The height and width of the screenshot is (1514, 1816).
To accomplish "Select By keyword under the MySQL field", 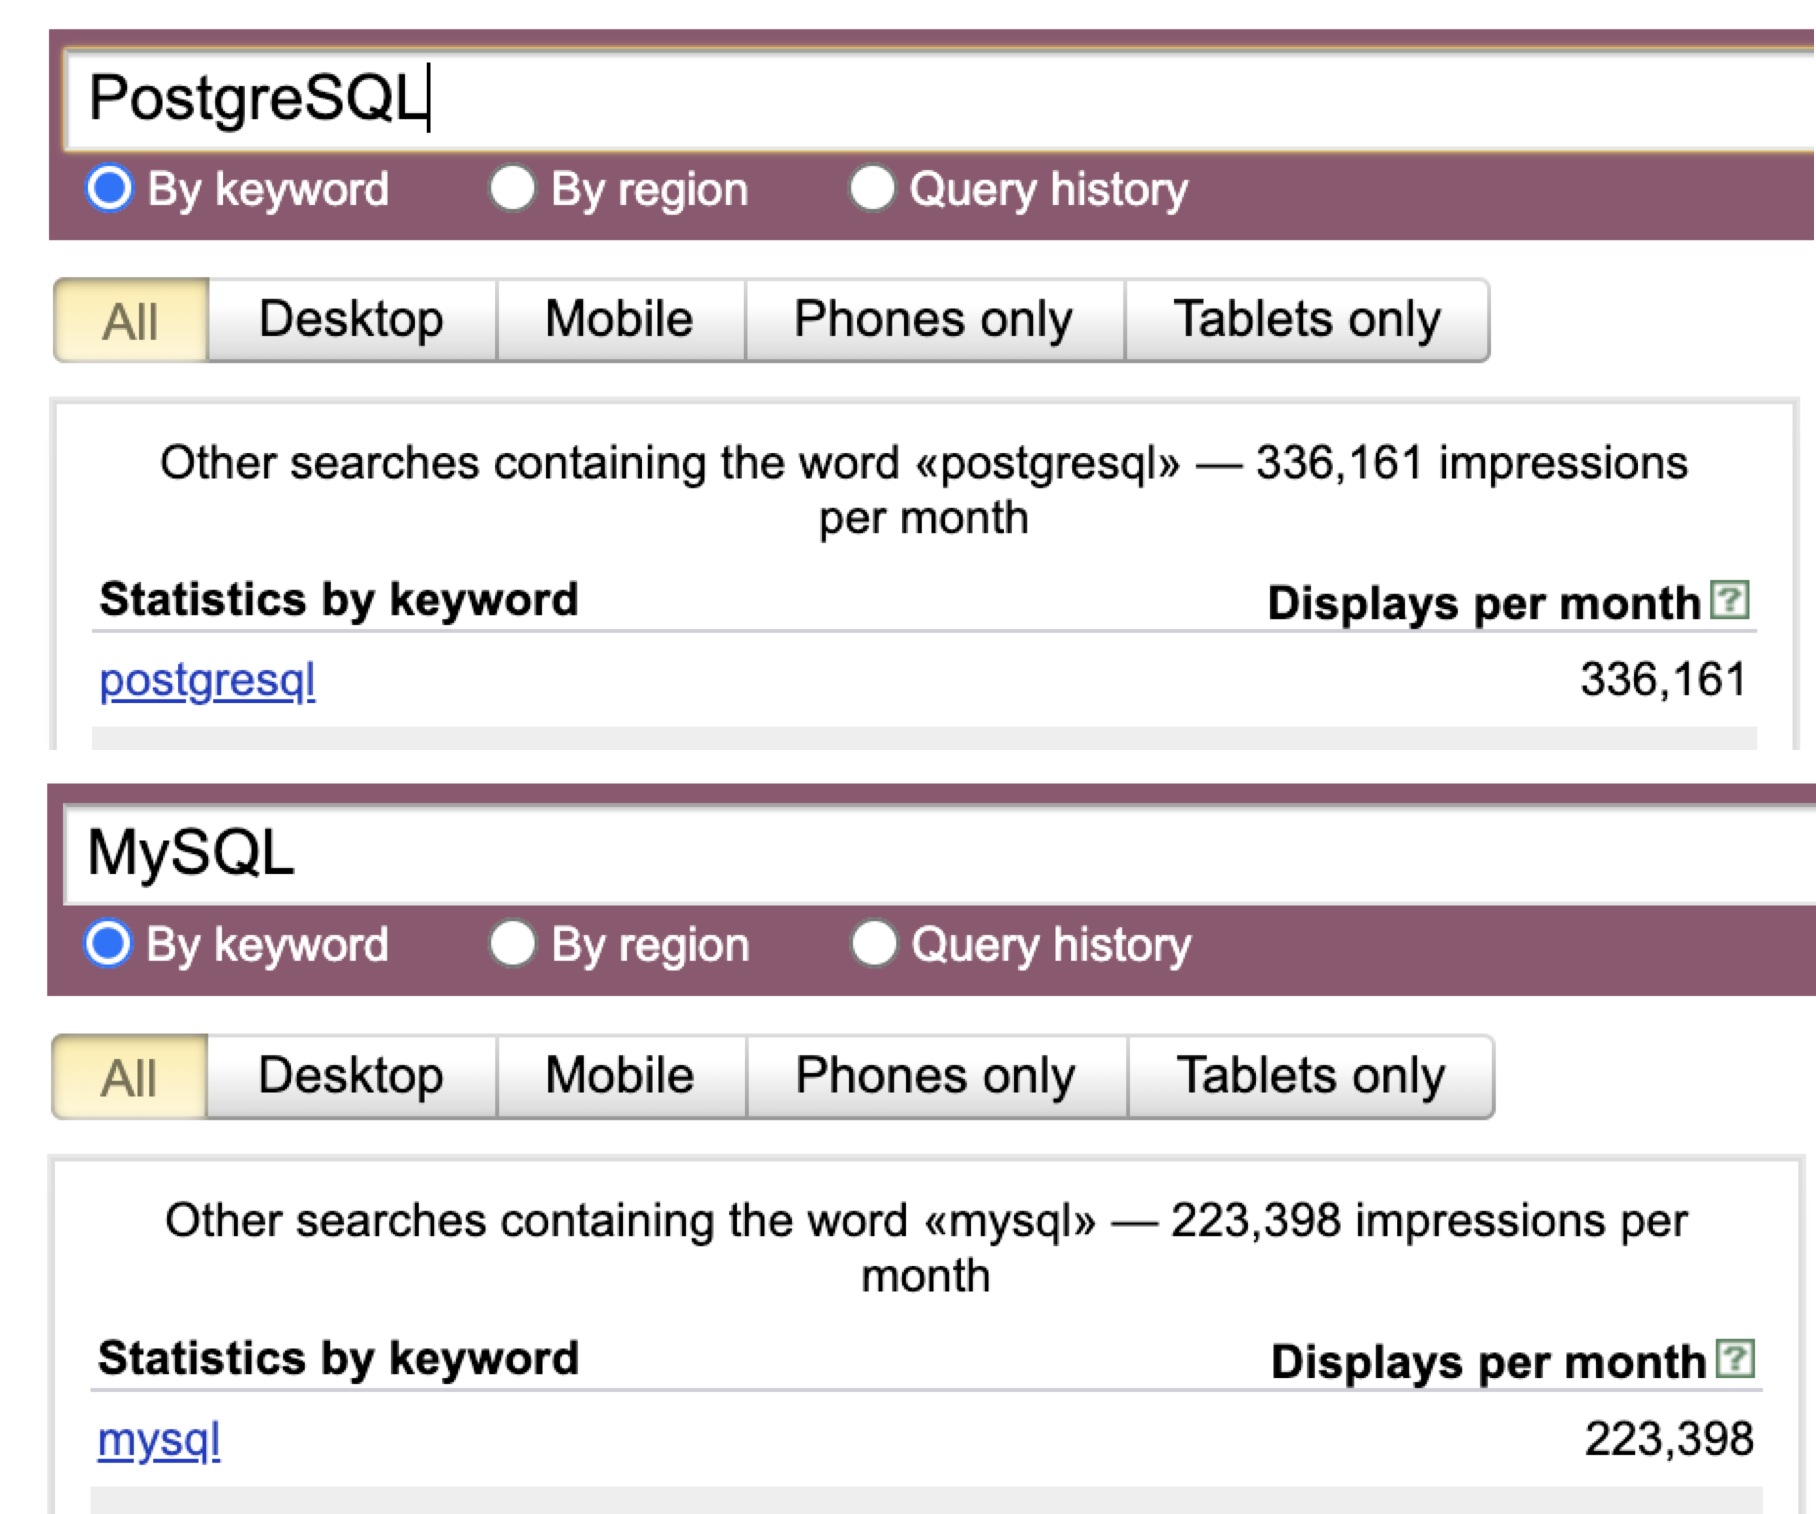I will click(x=108, y=942).
